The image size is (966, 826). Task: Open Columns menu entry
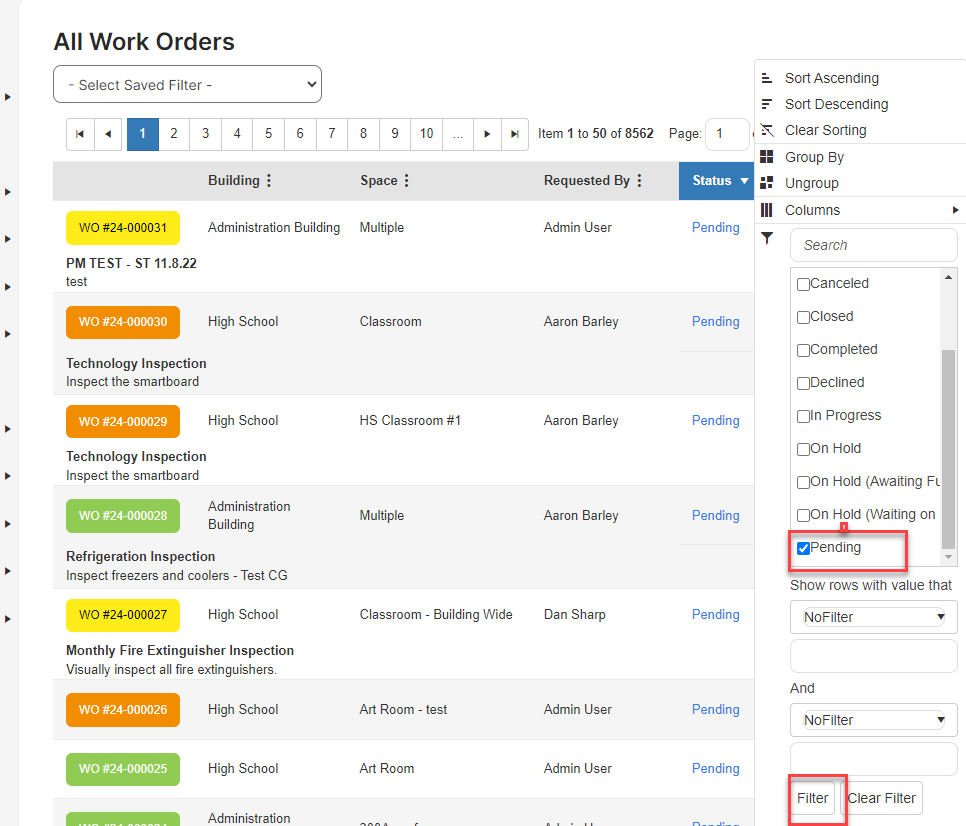pyautogui.click(x=812, y=210)
